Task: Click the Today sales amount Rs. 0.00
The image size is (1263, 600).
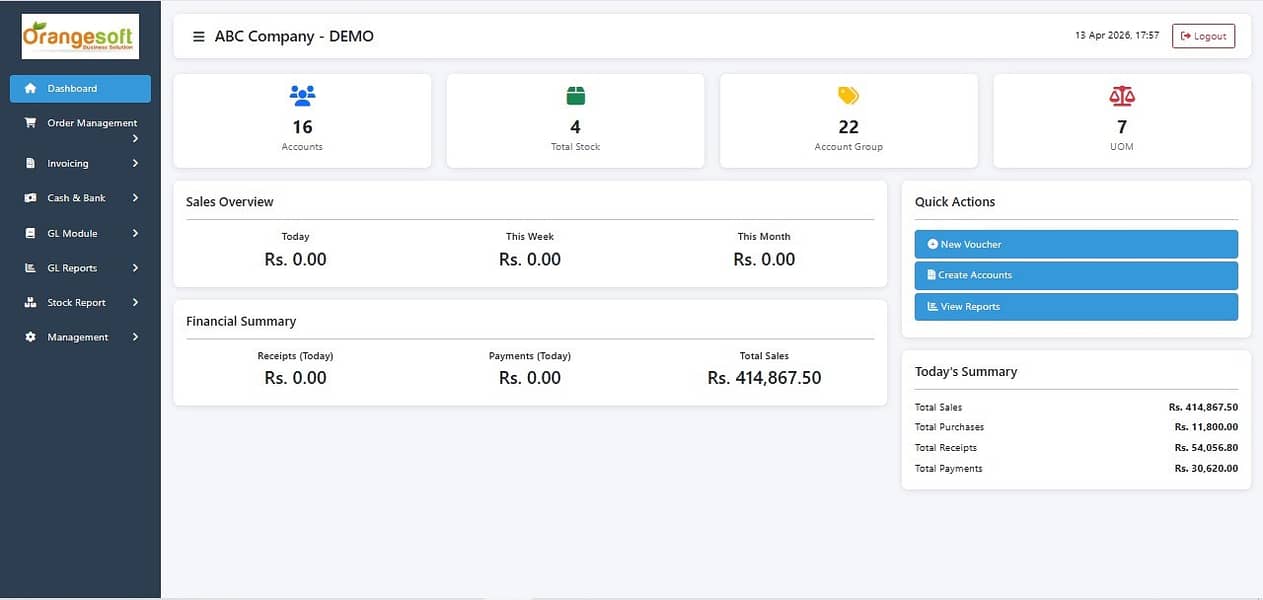Action: coord(295,259)
